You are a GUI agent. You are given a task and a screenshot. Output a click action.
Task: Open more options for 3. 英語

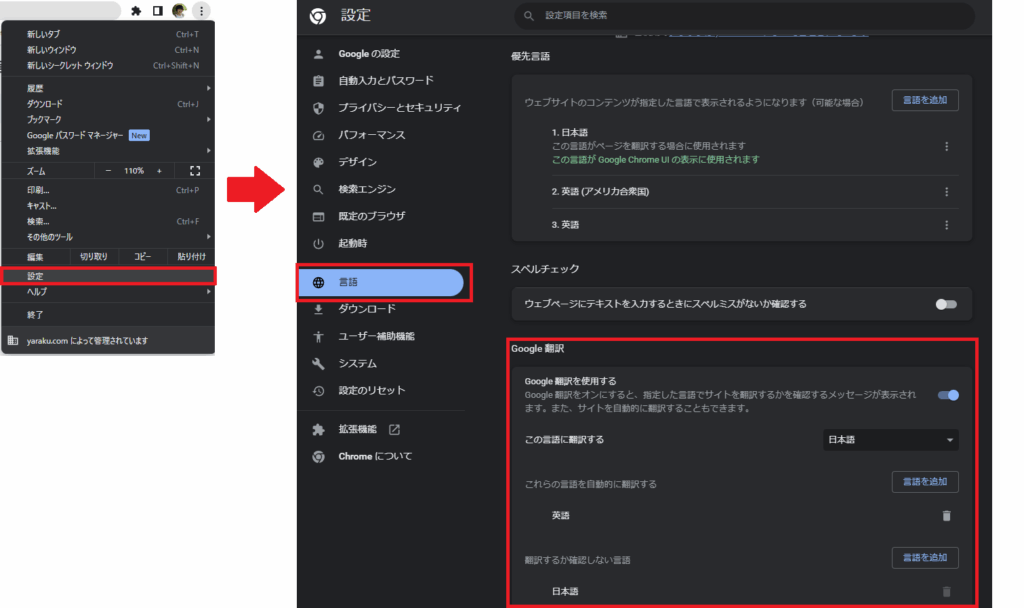[946, 225]
